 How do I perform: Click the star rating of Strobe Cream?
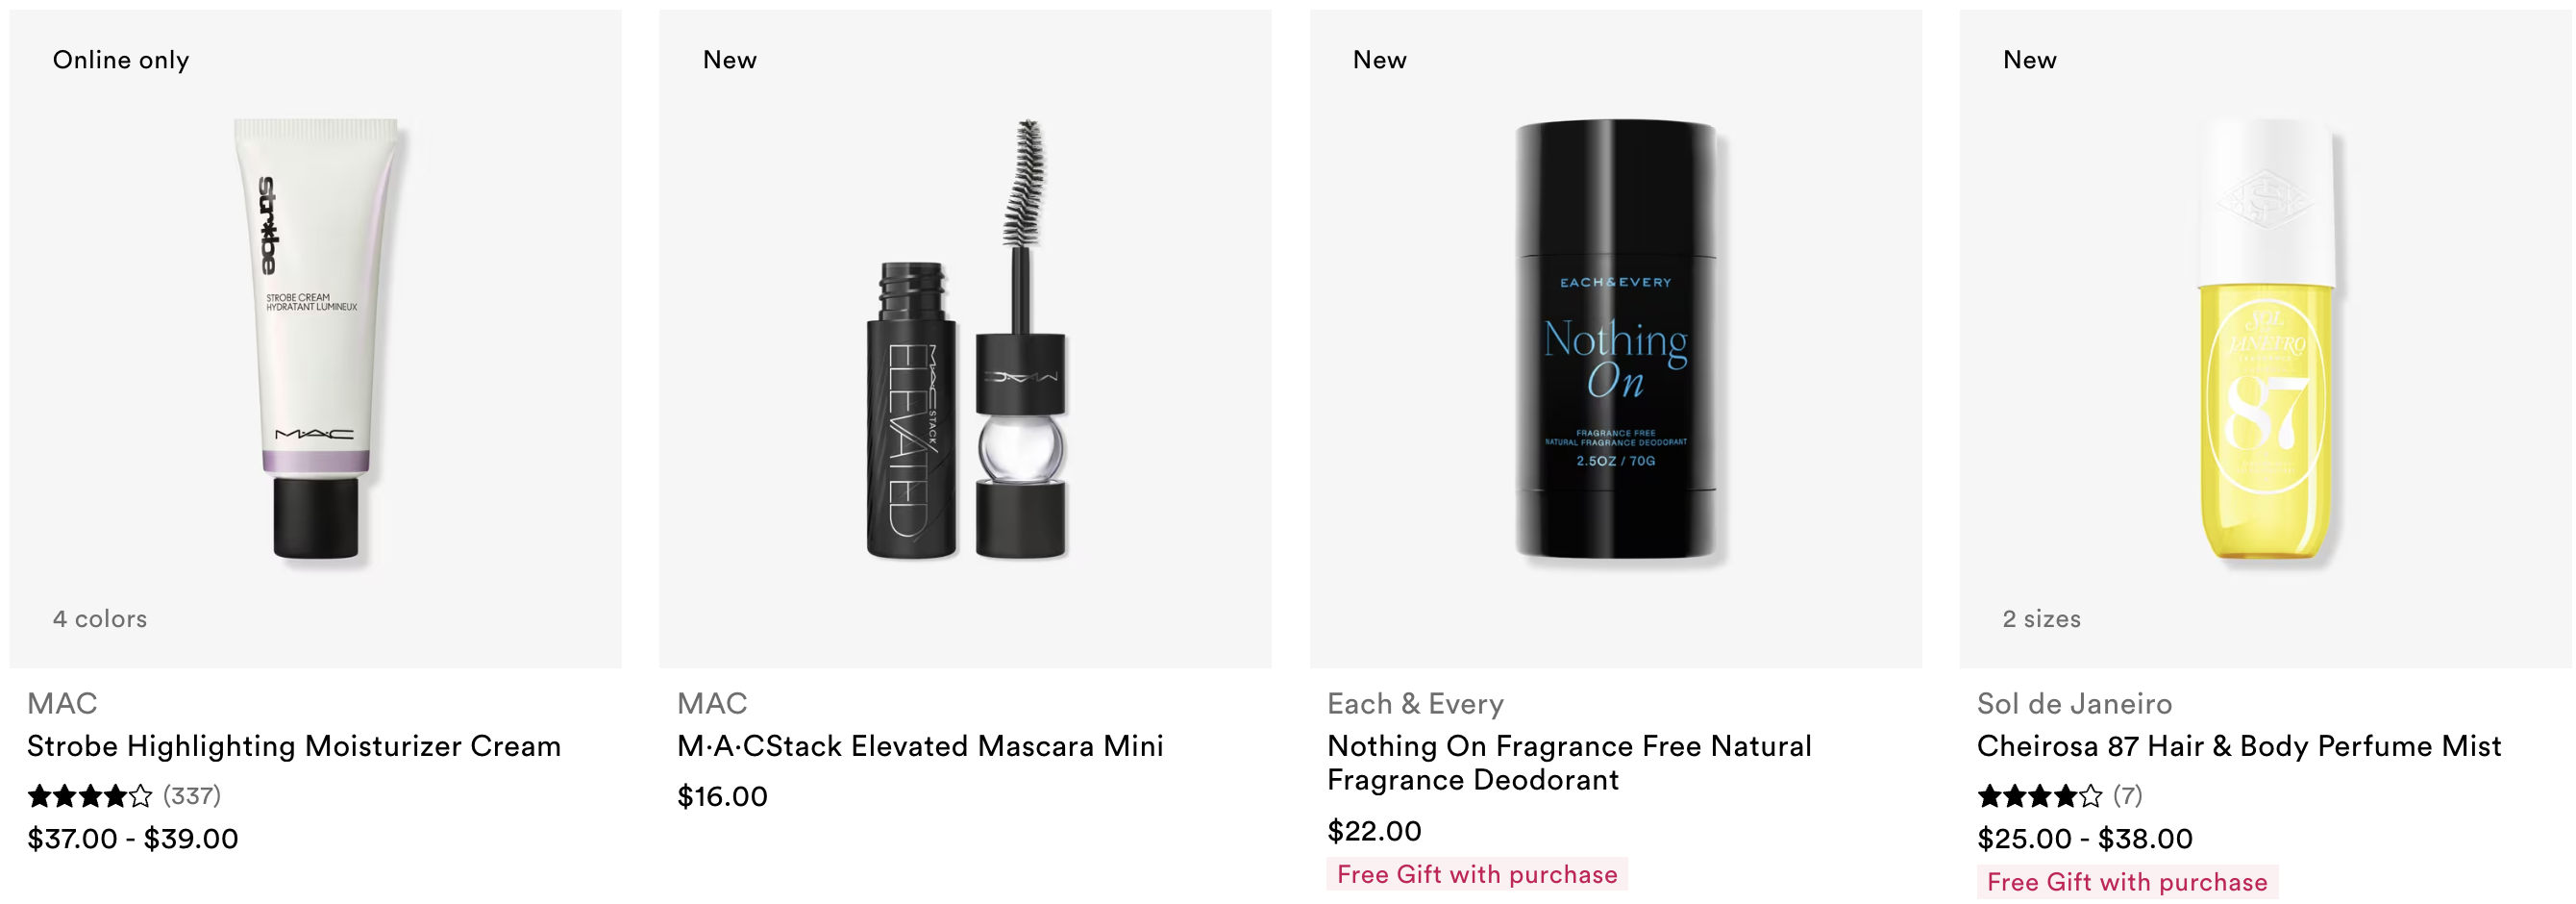coord(90,796)
